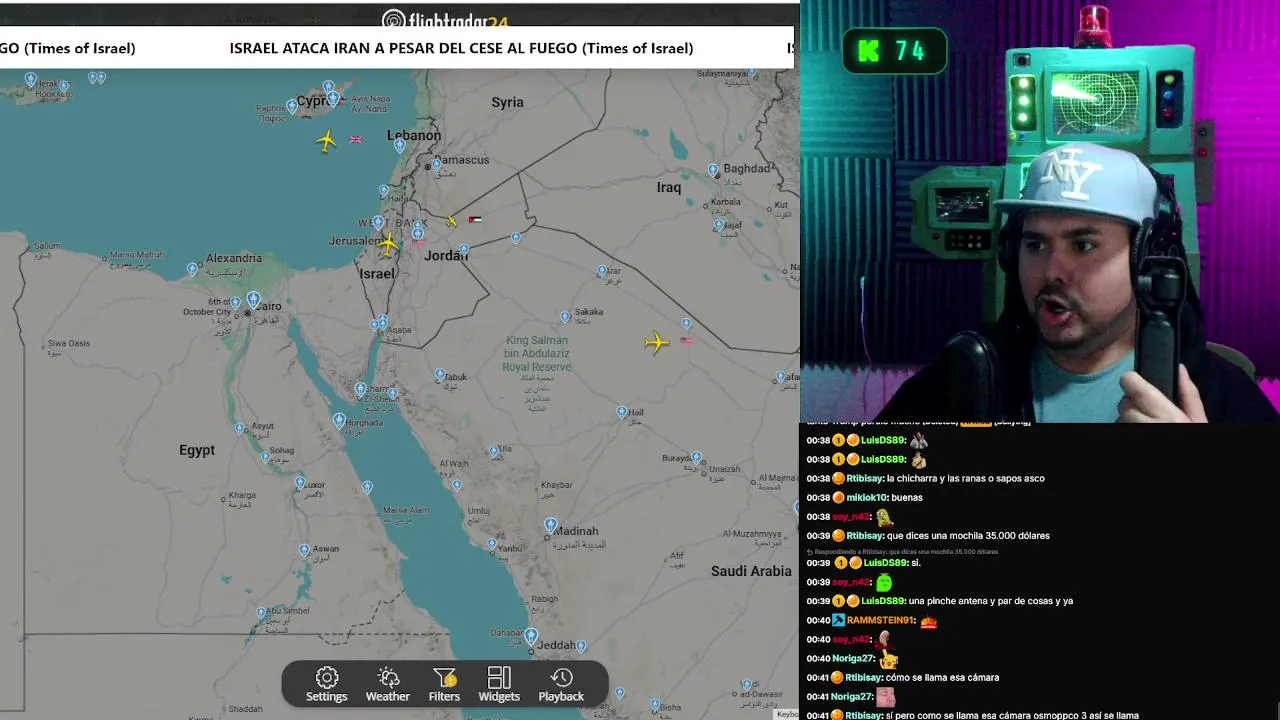Click the Jeddah airport pin
Image resolution: width=1280 pixels, height=720 pixels.
531,636
